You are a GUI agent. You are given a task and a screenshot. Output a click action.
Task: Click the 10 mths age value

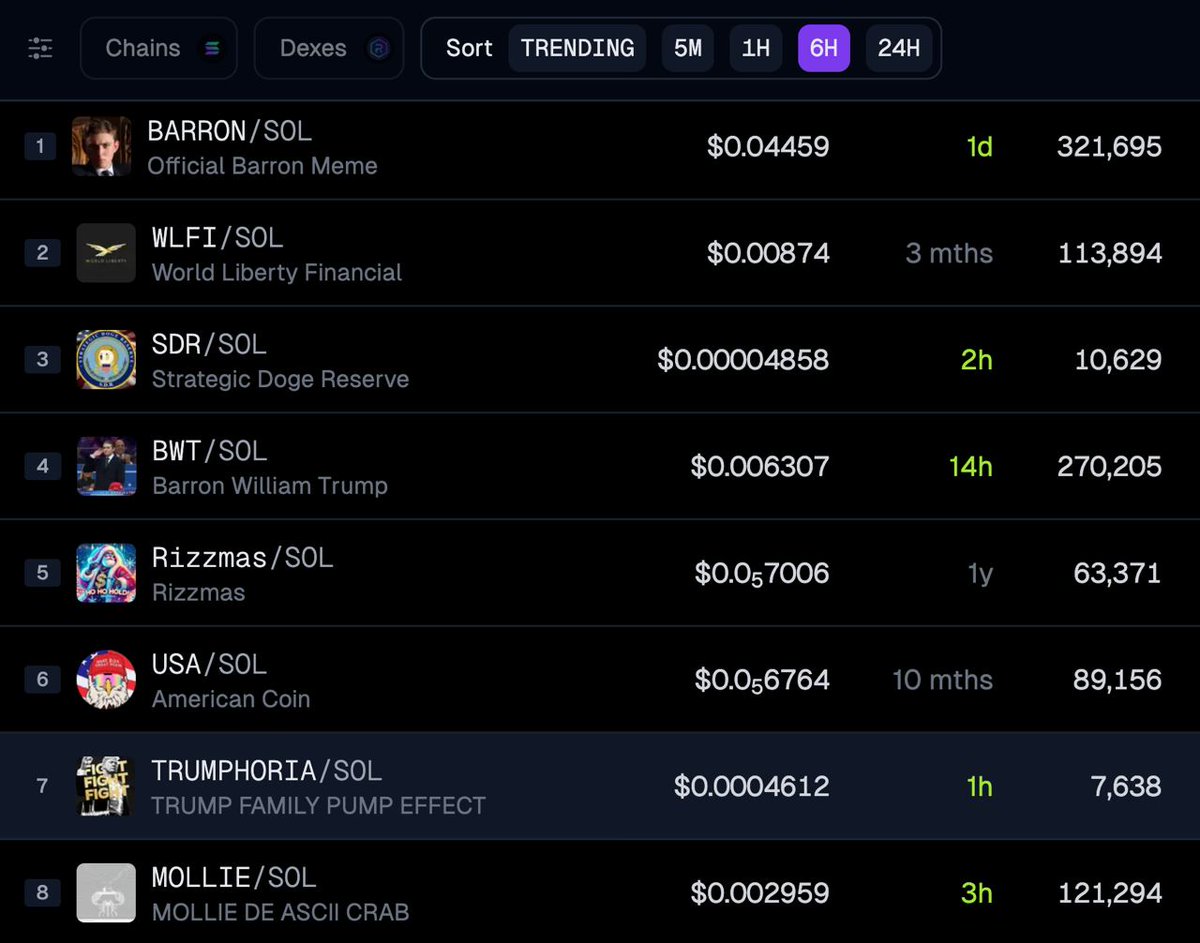pyautogui.click(x=943, y=680)
